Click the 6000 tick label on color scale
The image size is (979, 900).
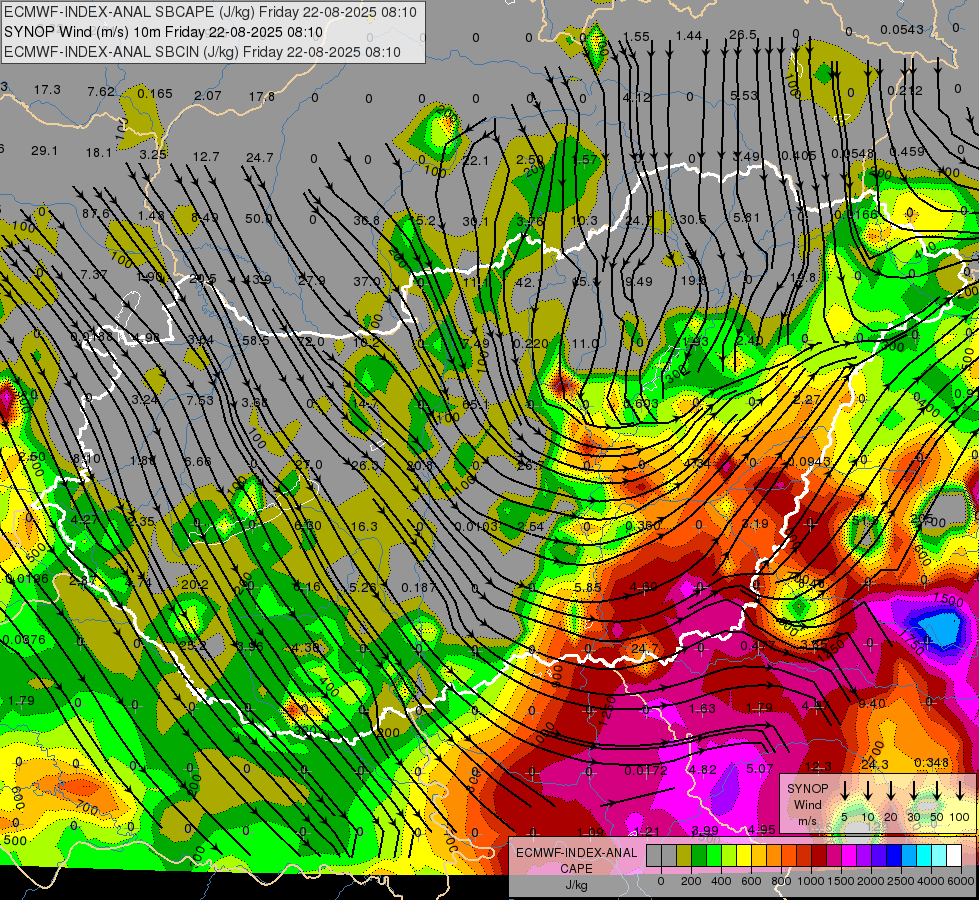(960, 881)
